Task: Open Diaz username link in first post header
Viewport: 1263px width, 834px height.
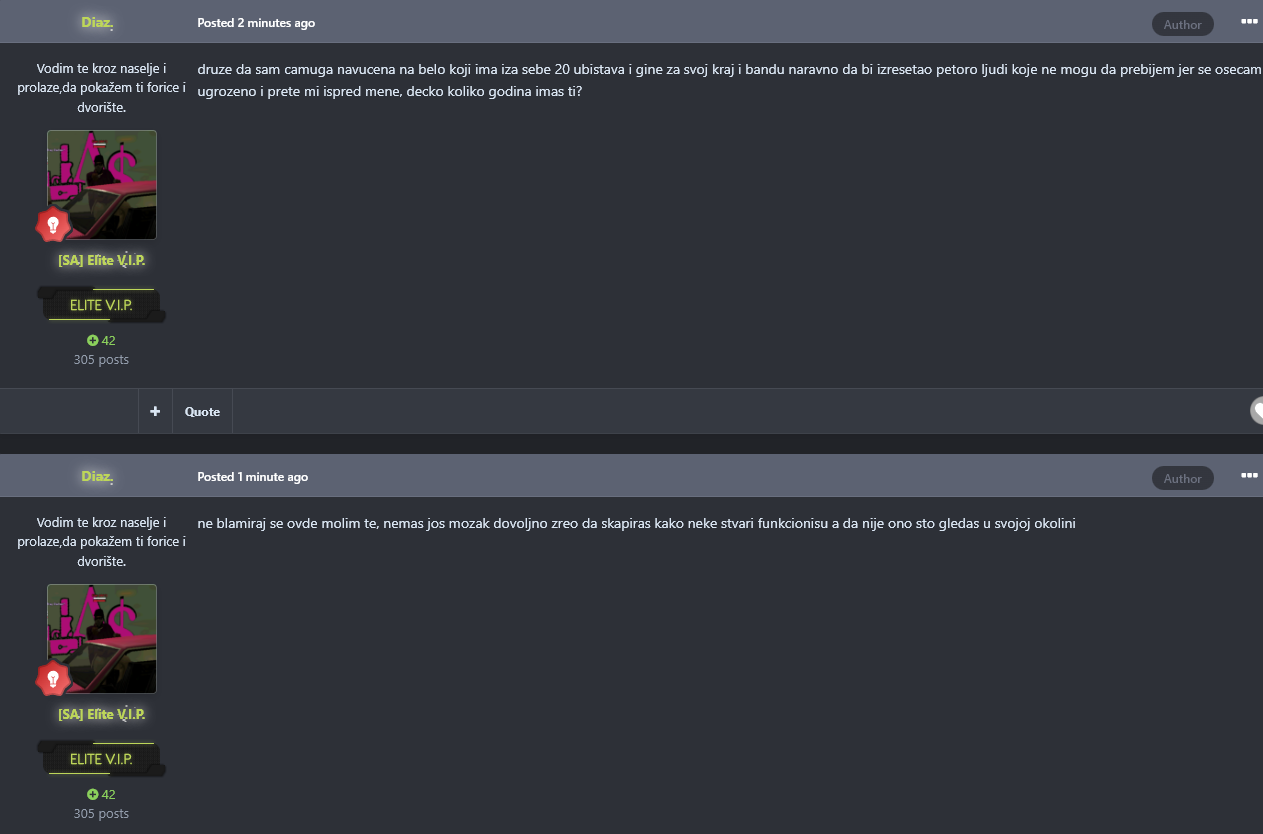Action: [x=97, y=22]
